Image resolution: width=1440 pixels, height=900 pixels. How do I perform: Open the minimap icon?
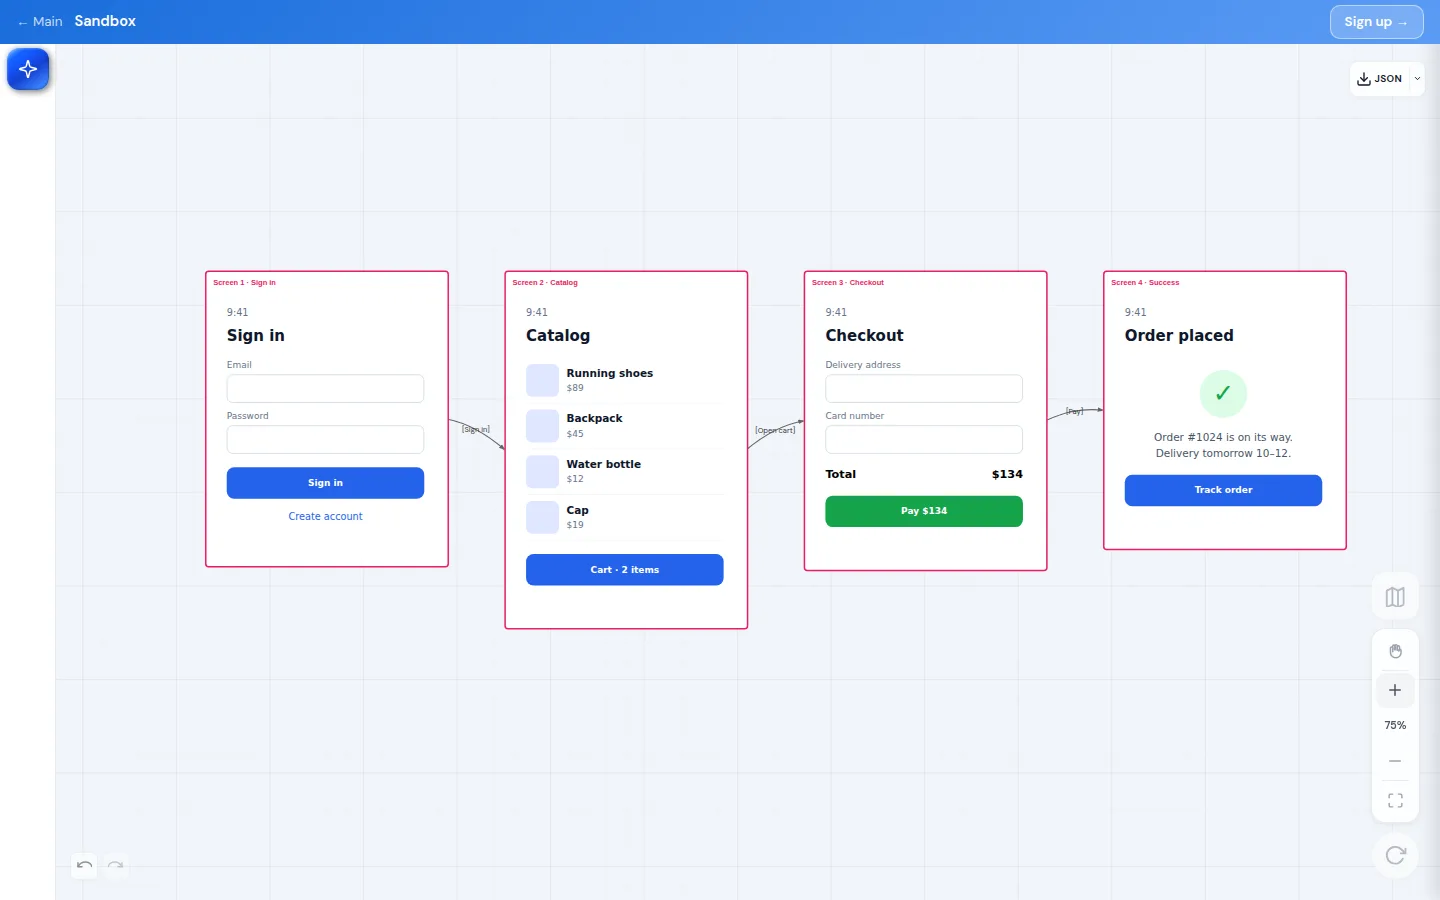[1395, 597]
